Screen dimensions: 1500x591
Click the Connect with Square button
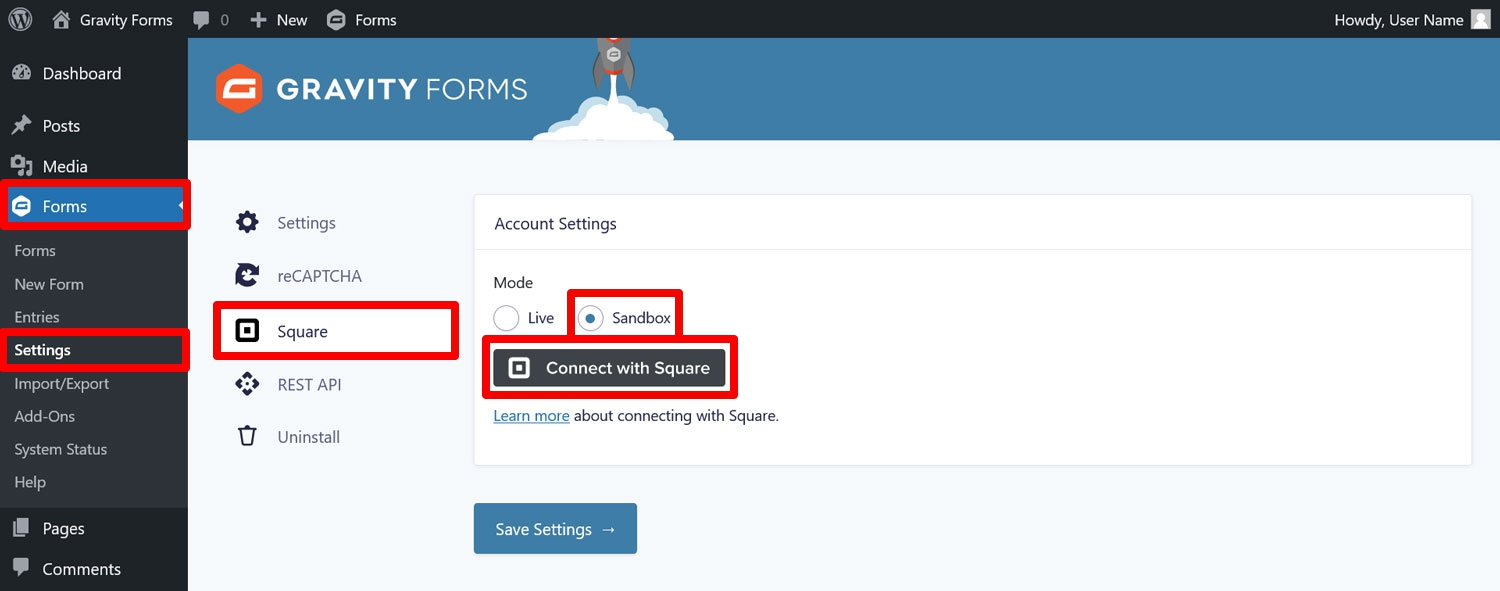pos(609,368)
